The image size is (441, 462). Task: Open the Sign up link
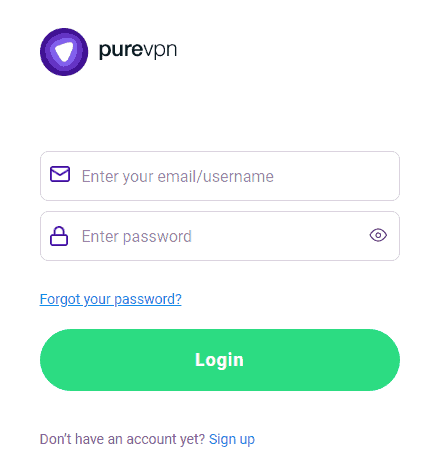click(x=232, y=439)
